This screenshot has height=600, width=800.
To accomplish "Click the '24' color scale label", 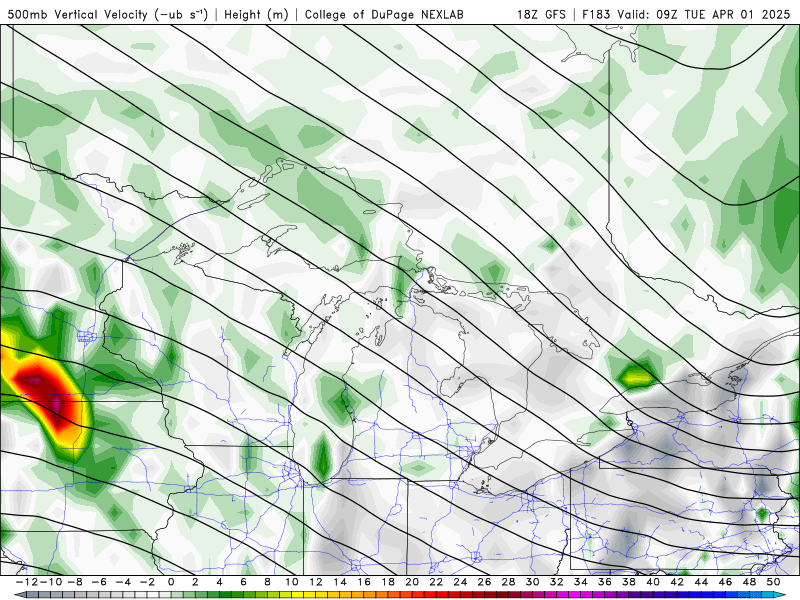I will pyautogui.click(x=460, y=582).
